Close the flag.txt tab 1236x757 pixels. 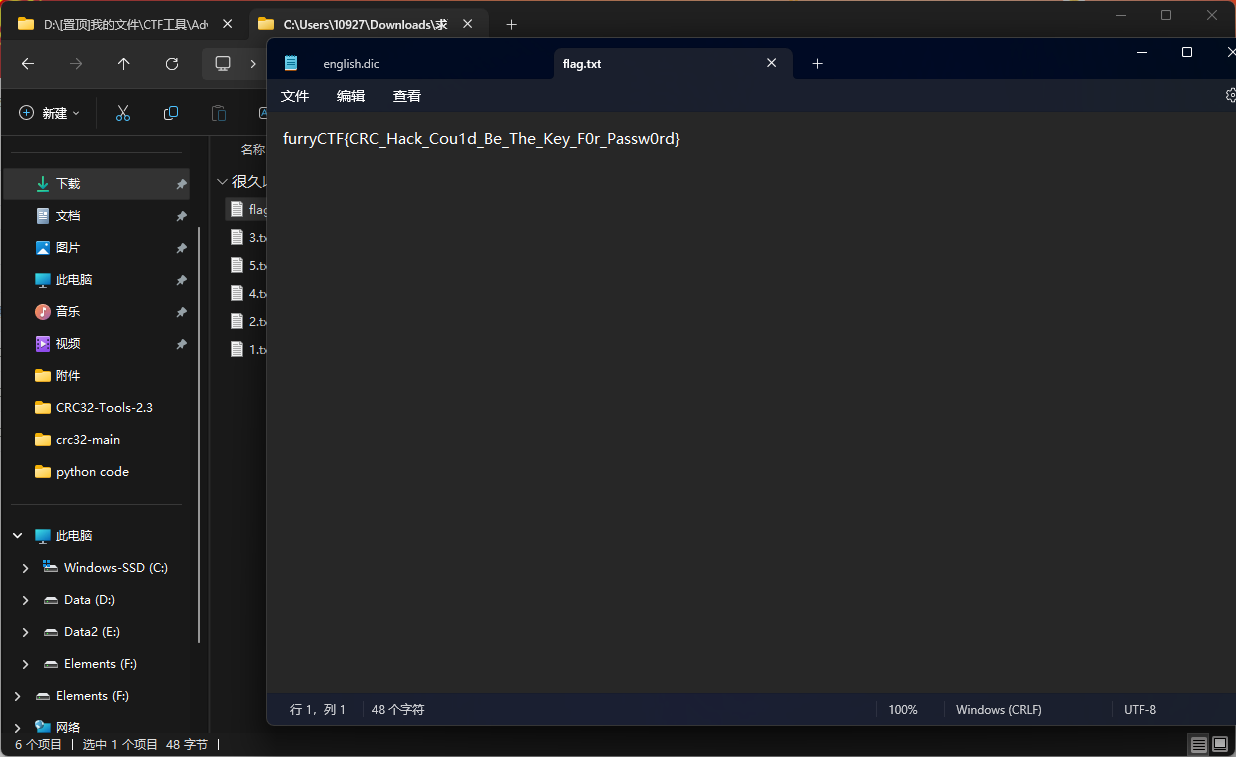coord(771,63)
